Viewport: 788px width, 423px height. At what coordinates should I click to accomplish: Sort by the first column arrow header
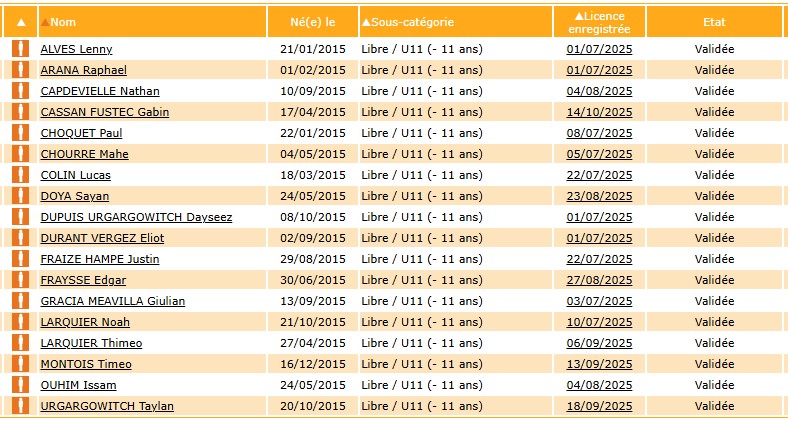21,22
